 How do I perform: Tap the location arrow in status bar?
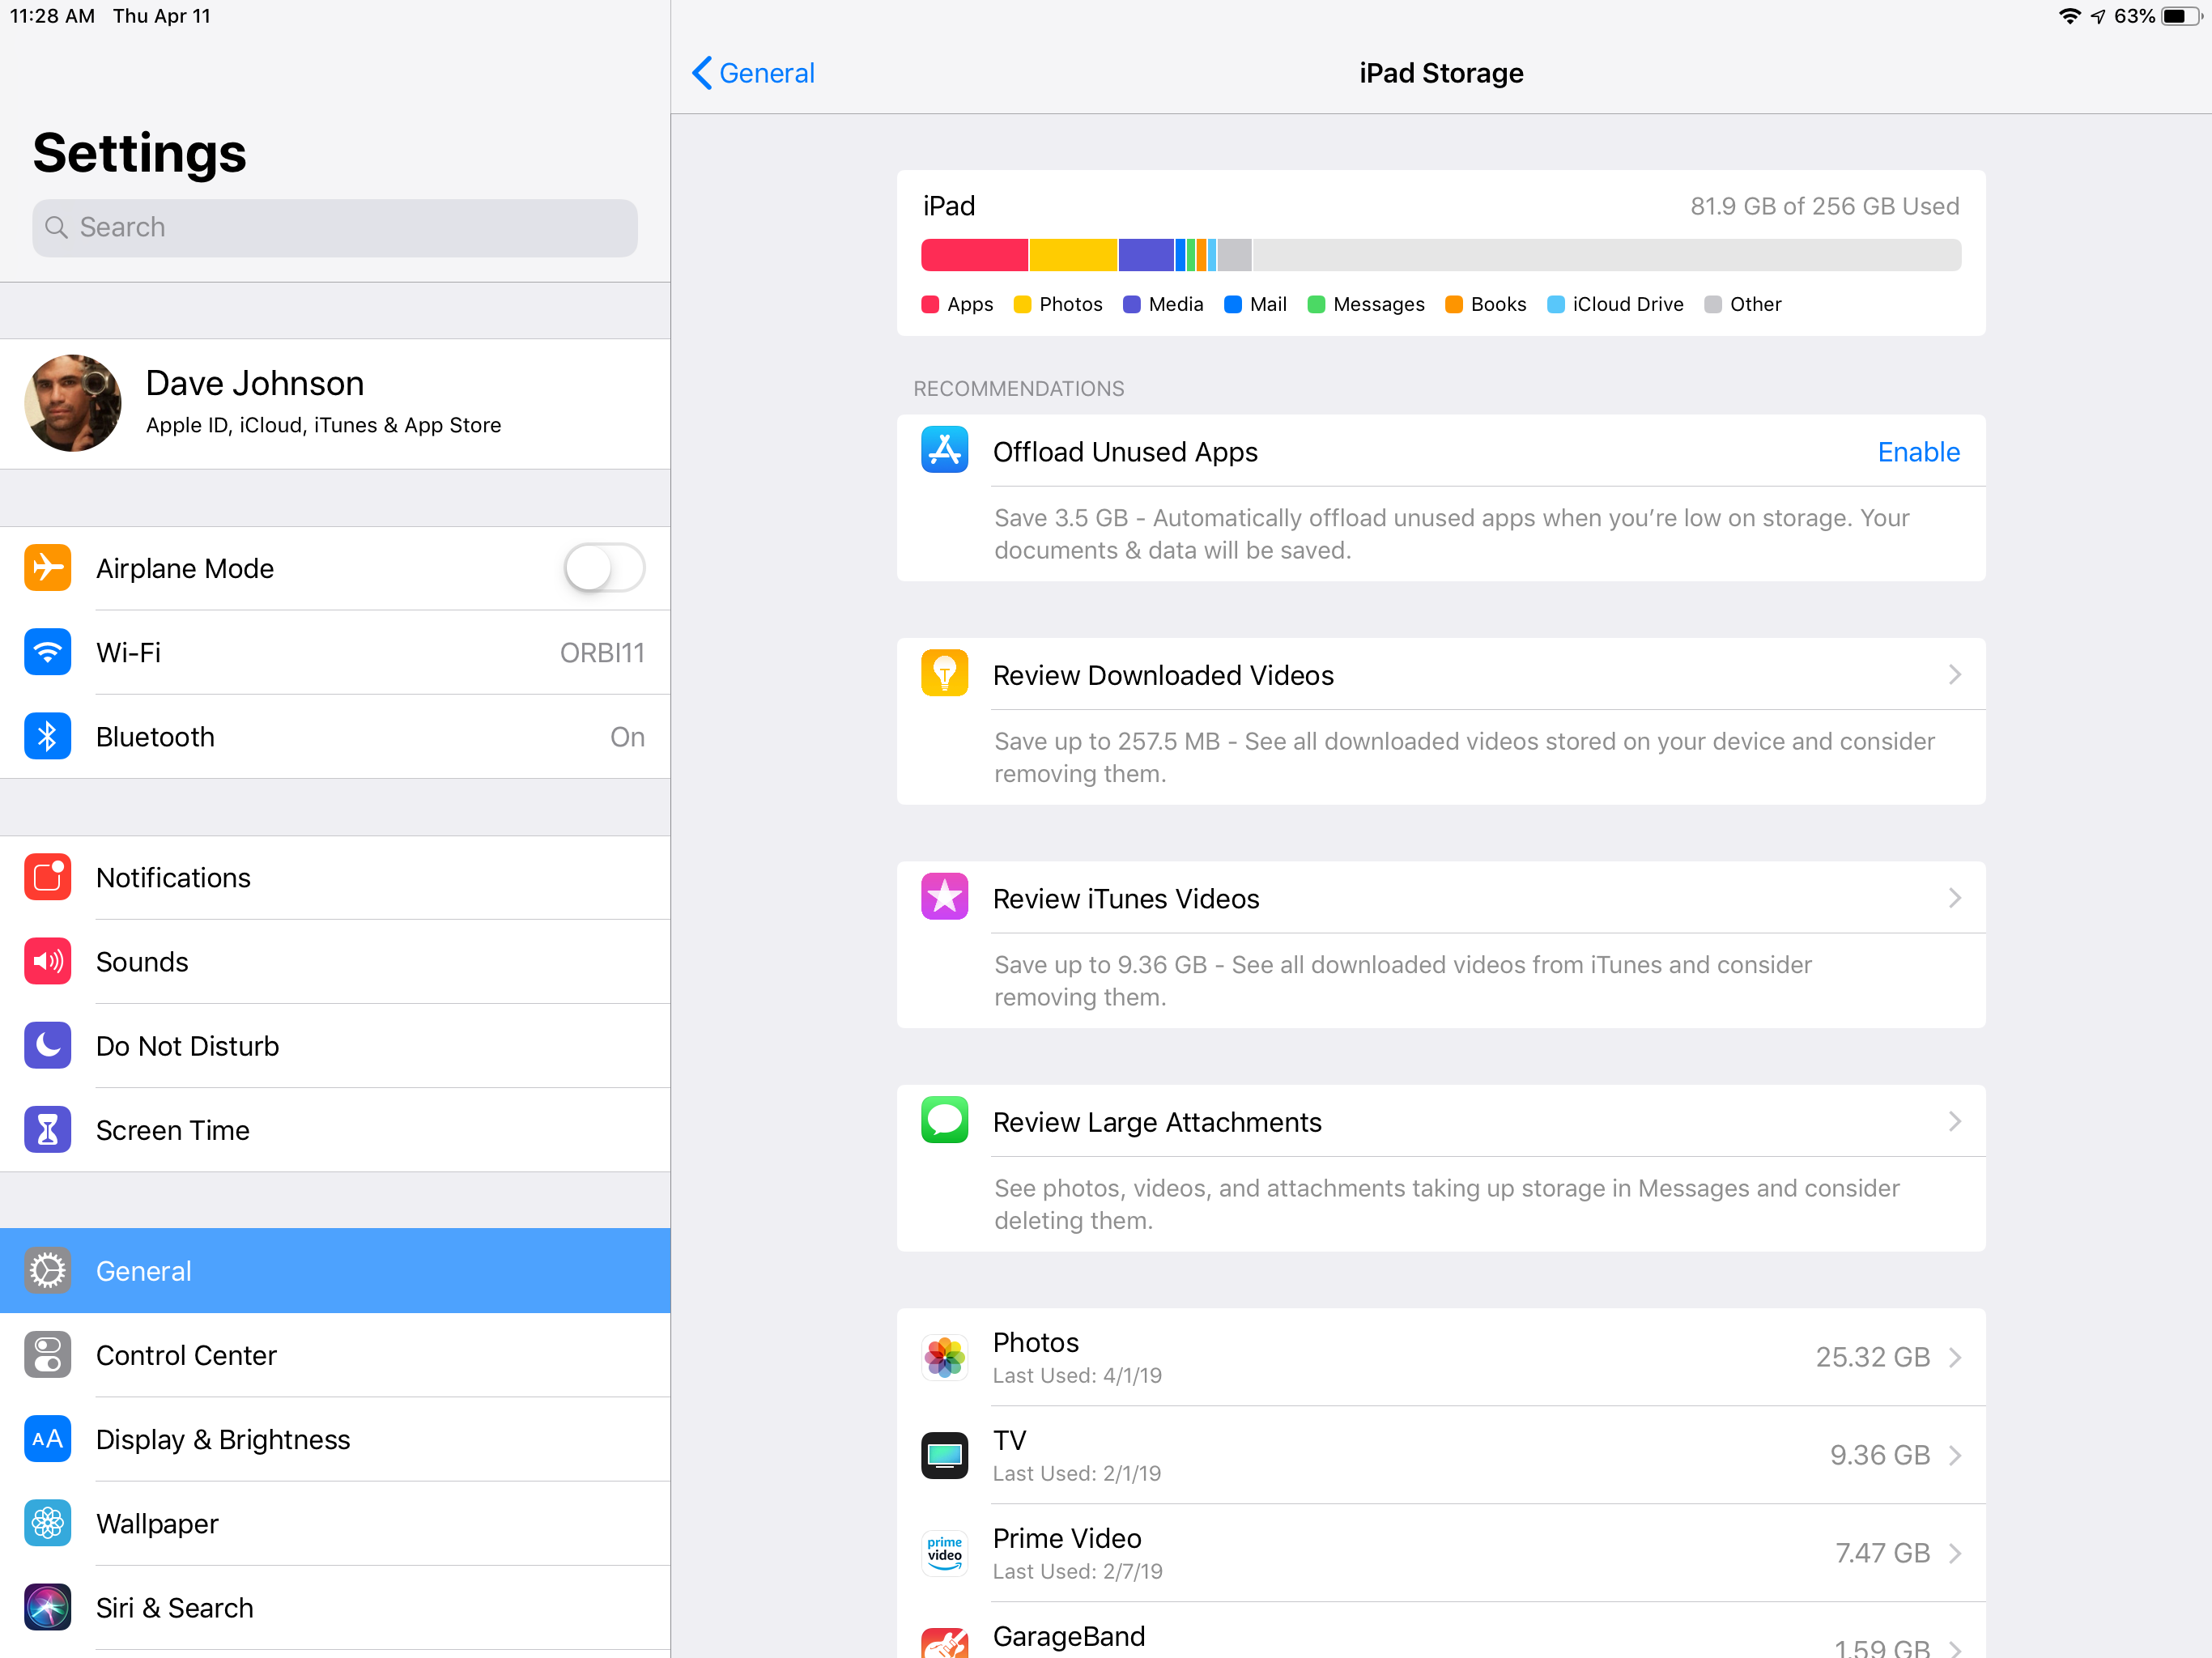coord(2098,16)
